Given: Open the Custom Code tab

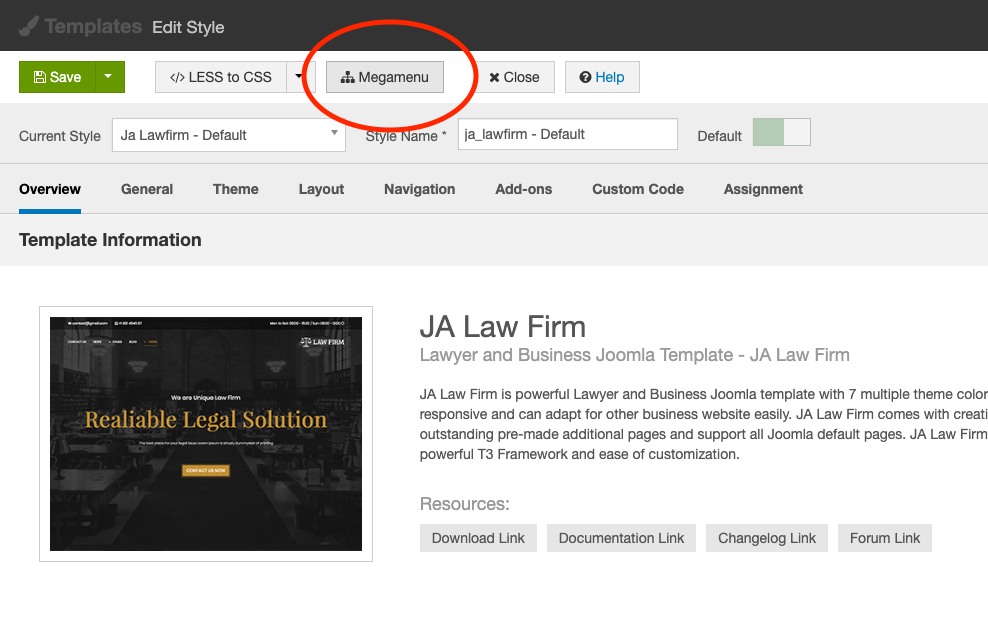Looking at the screenshot, I should 638,189.
